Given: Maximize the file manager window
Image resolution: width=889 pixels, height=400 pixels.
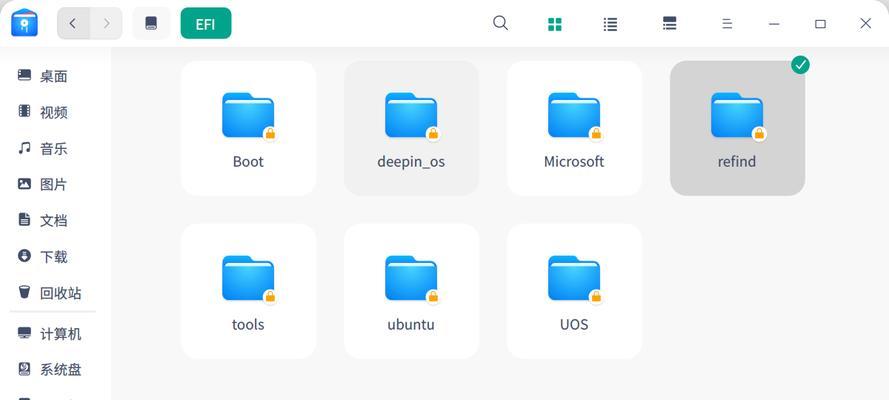Looking at the screenshot, I should [820, 24].
